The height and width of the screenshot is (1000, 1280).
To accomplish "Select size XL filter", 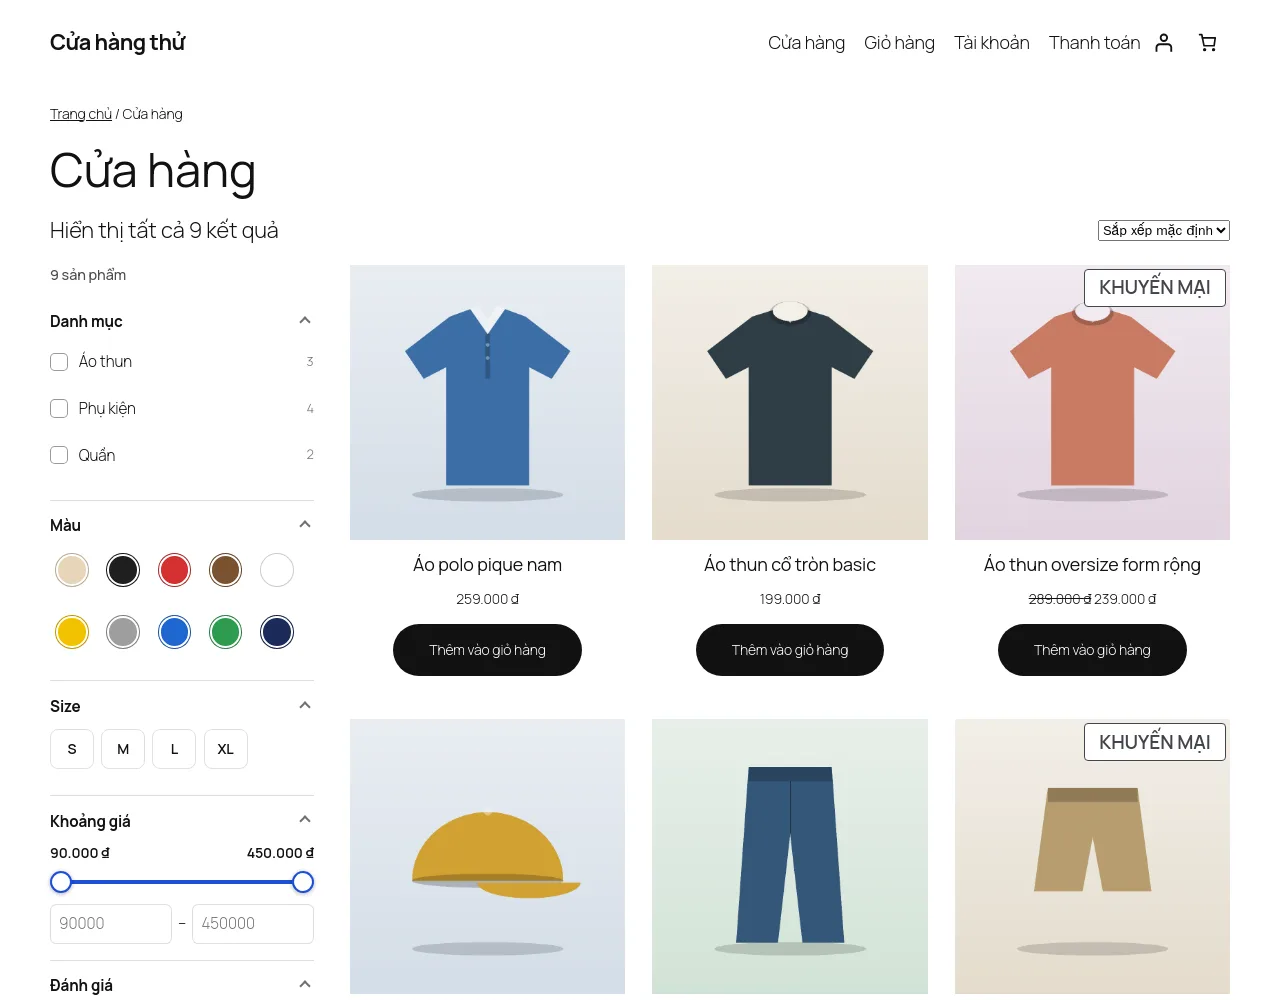I will 226,749.
